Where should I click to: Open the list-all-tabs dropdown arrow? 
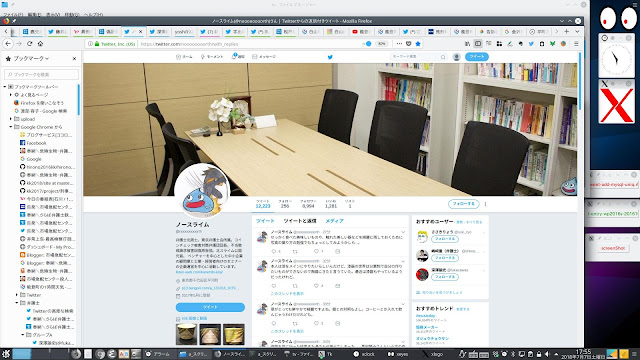[577, 31]
